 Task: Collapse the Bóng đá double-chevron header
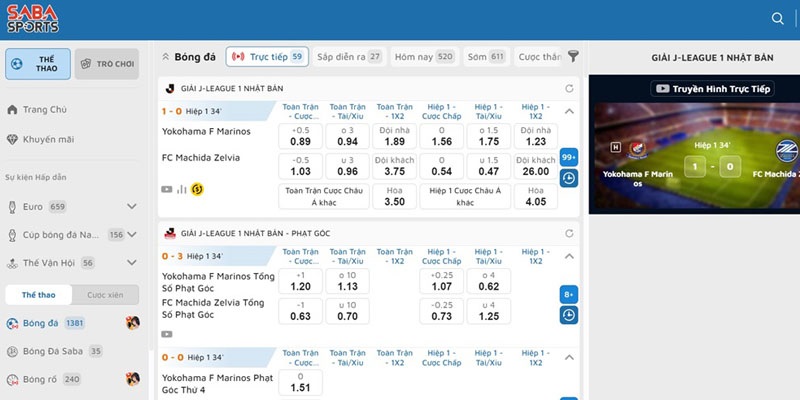pos(165,57)
